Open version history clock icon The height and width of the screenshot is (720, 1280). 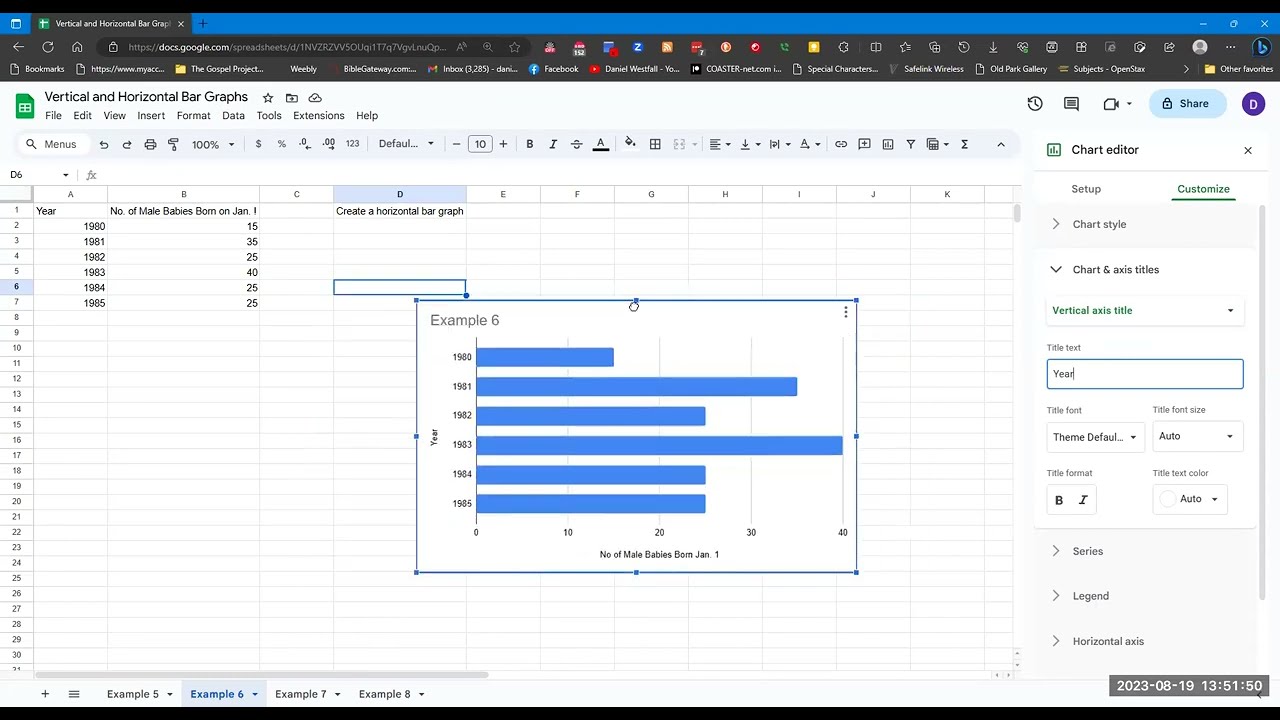[1035, 104]
